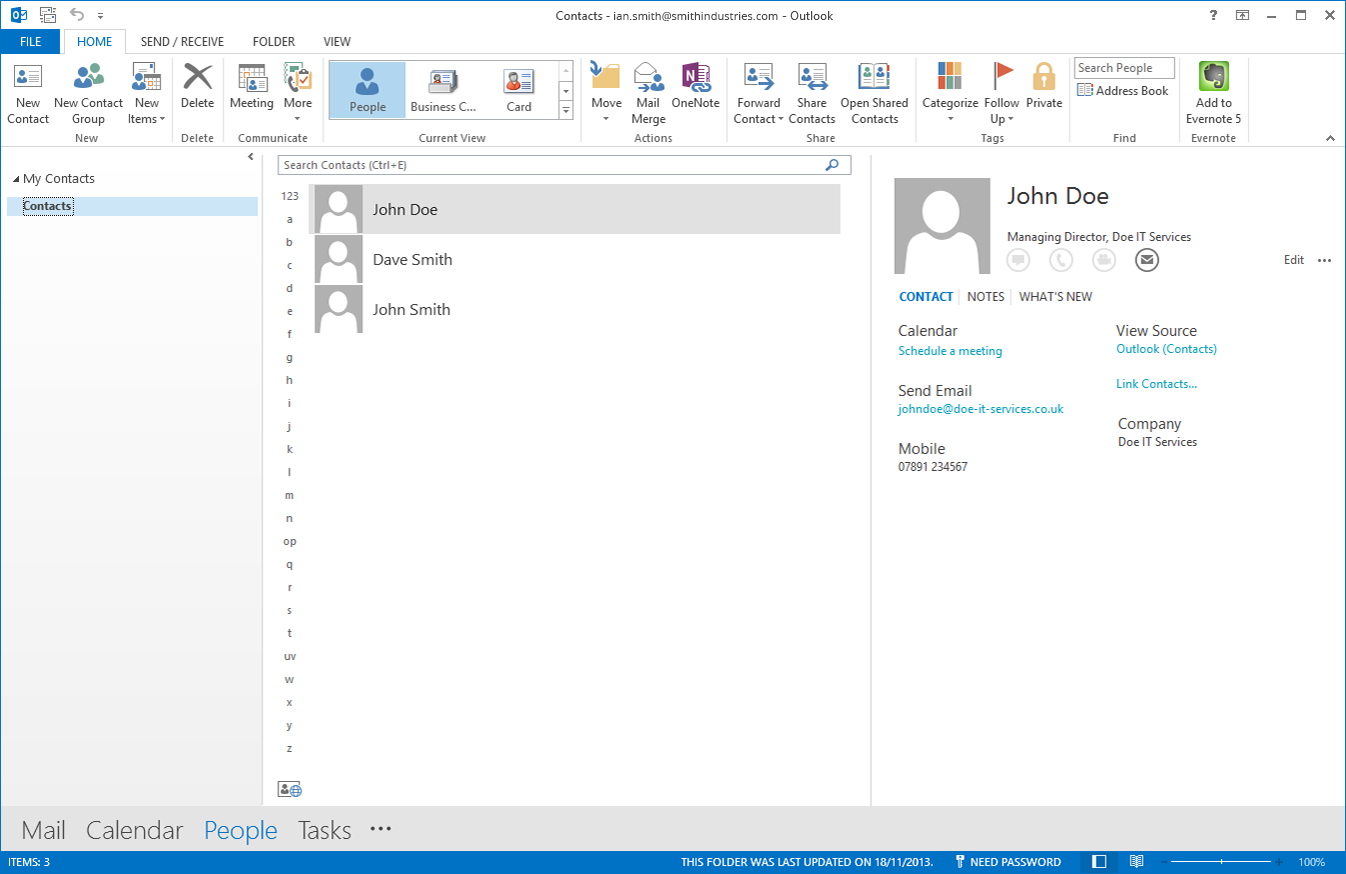Select the Card view option
Viewport: 1346px width, 874px height.
(x=519, y=90)
